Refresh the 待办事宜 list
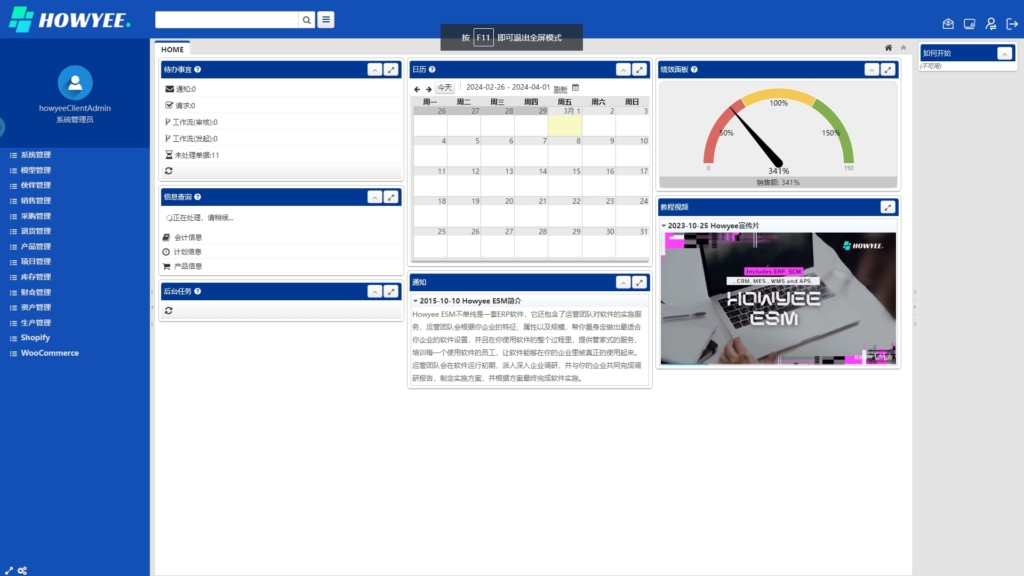 (x=168, y=170)
